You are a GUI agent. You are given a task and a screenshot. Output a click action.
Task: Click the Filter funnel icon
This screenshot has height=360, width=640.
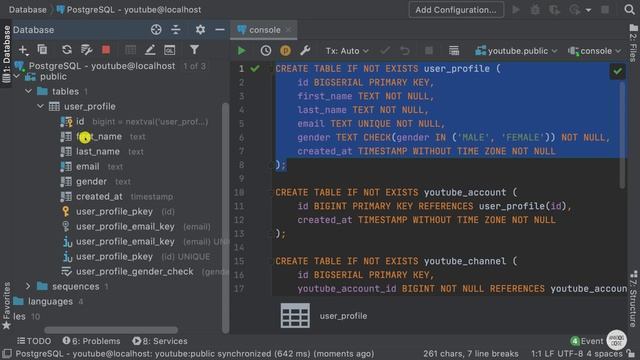tap(194, 50)
